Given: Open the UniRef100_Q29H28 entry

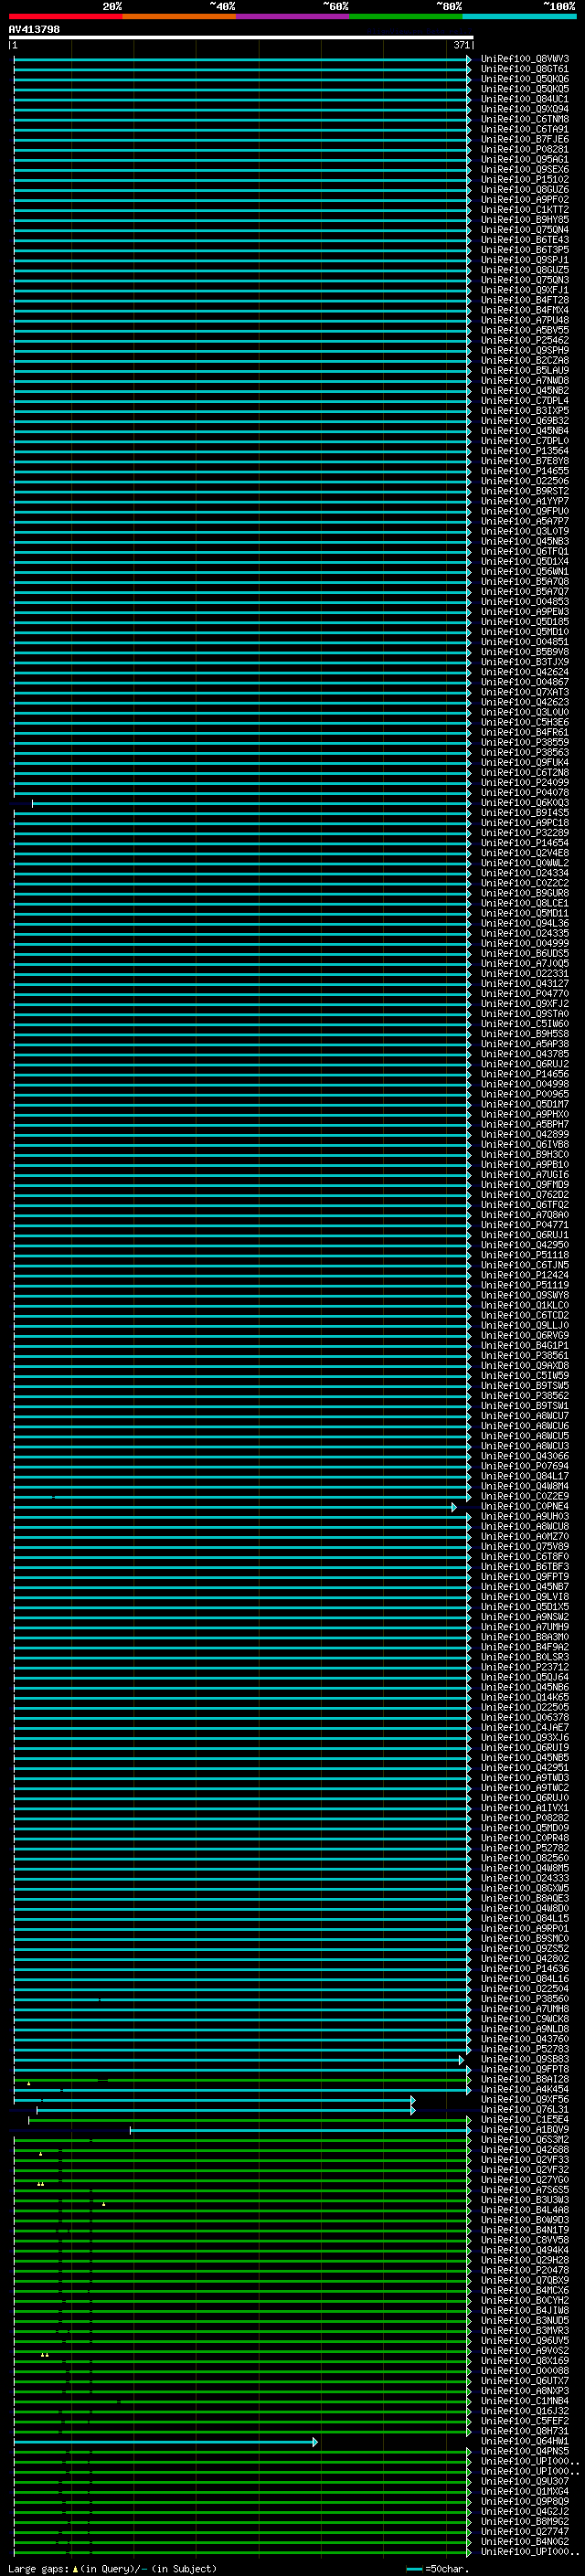Looking at the screenshot, I should point(525,2260).
